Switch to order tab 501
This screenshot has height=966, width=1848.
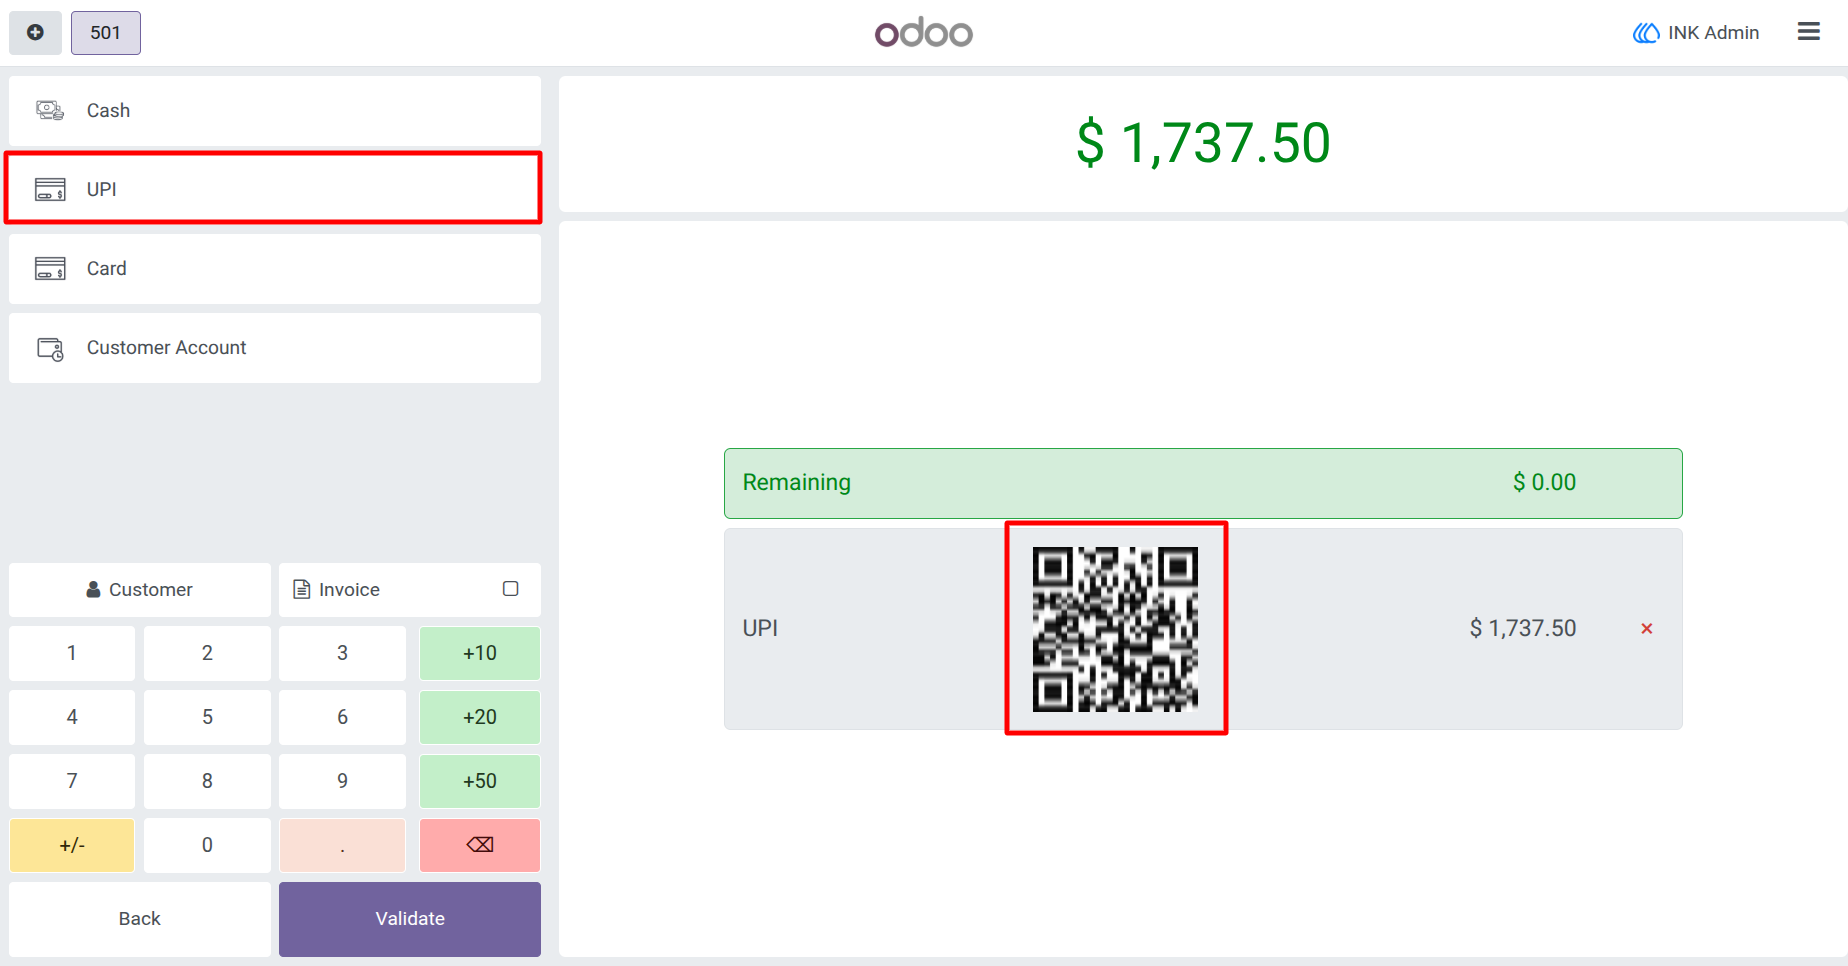pos(106,33)
